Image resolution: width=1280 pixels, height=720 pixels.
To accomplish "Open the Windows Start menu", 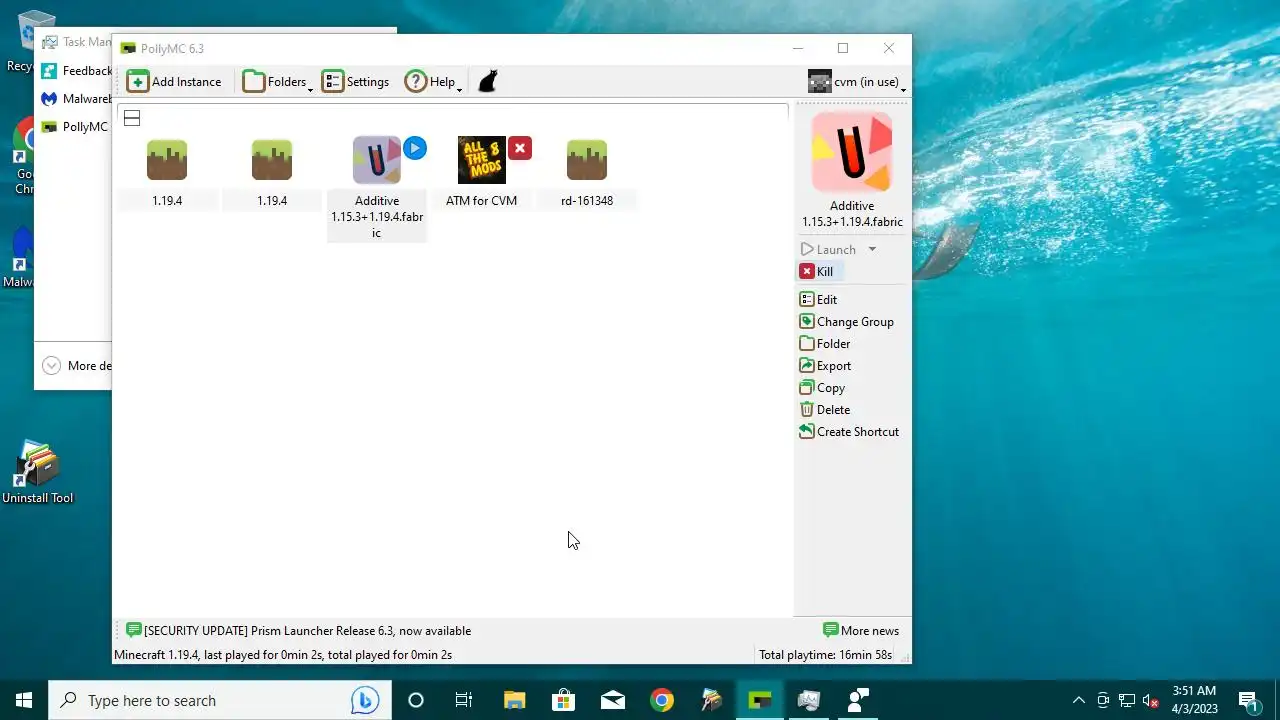I will (x=24, y=700).
